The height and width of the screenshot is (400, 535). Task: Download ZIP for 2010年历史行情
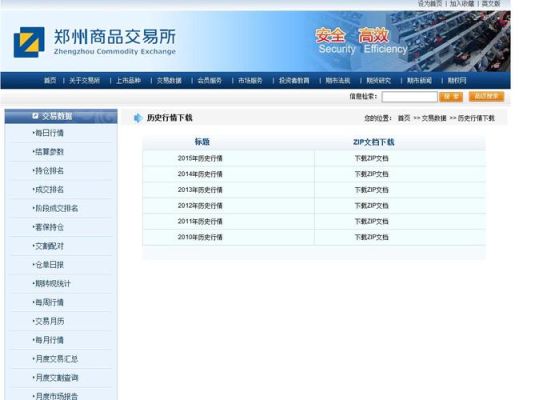[x=372, y=237]
